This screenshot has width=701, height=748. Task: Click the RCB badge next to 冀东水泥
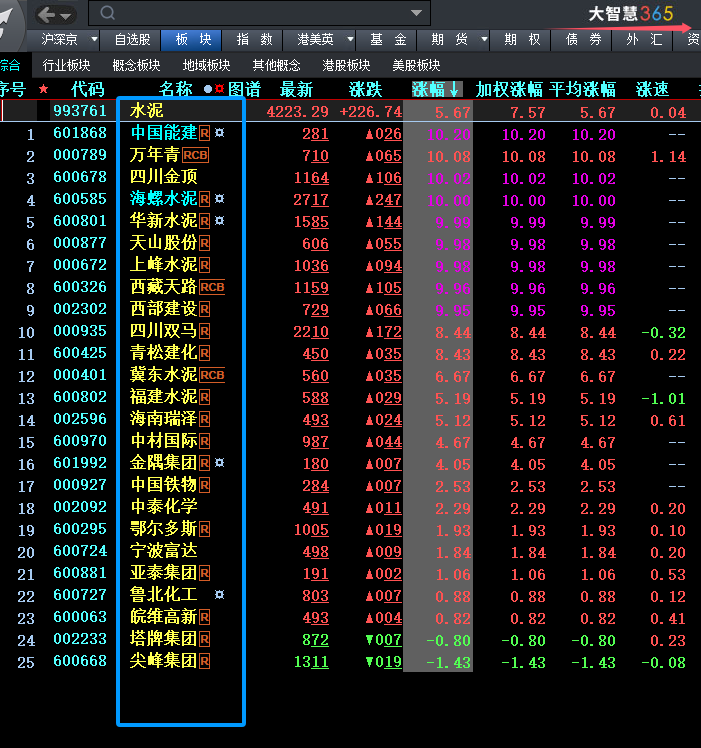pos(212,375)
